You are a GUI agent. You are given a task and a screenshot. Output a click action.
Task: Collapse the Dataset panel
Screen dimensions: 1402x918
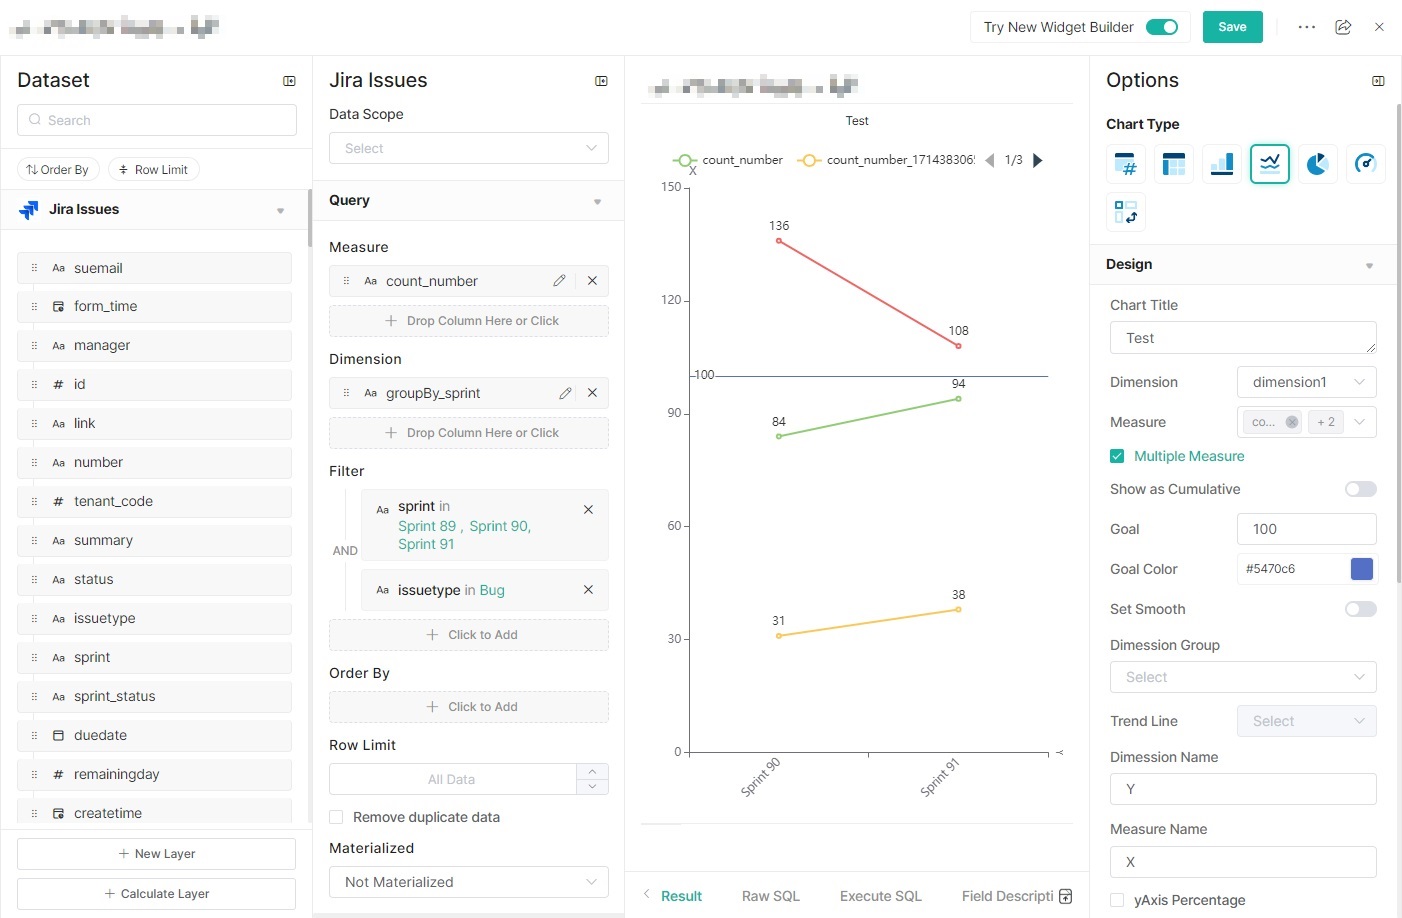(289, 81)
